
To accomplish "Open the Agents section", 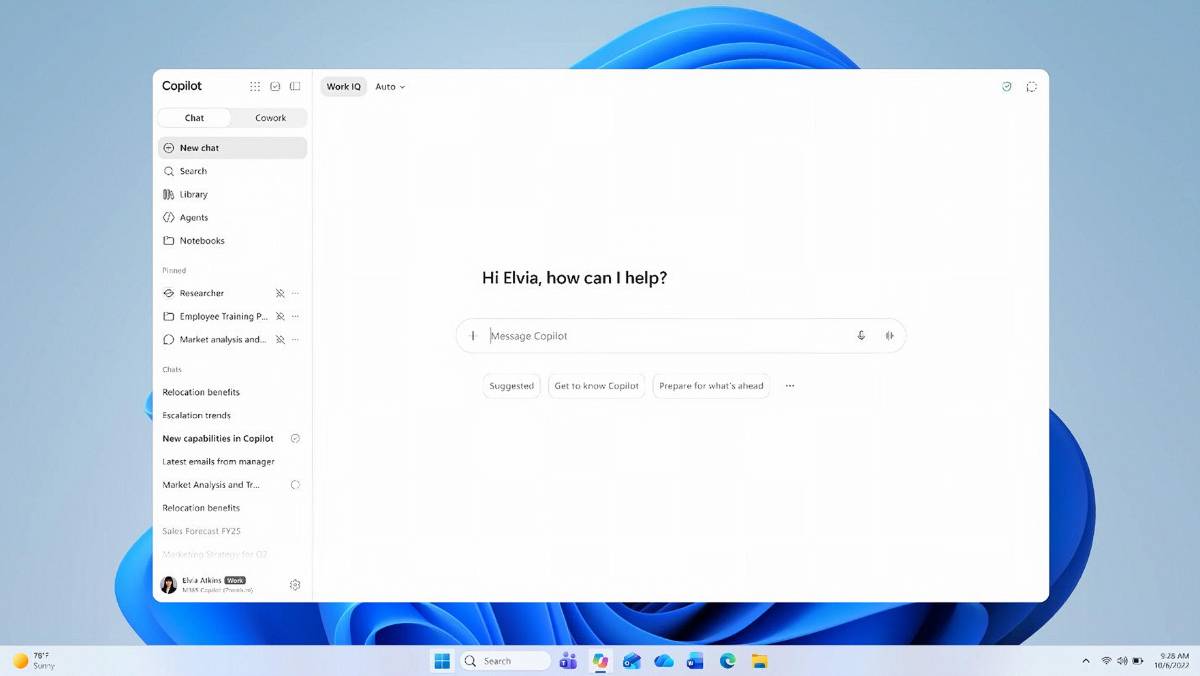I will (x=232, y=217).
